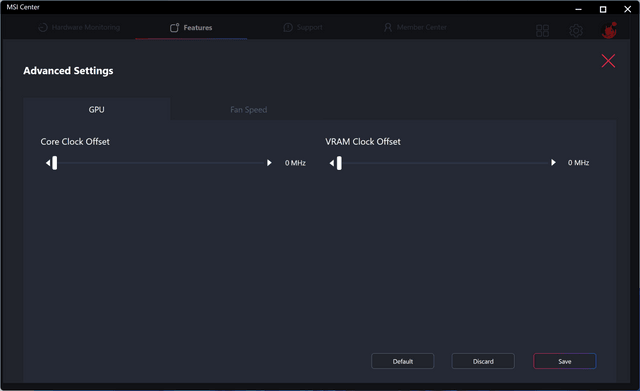This screenshot has width=640, height=391.
Task: Open the apps grid icon
Action: click(x=542, y=30)
